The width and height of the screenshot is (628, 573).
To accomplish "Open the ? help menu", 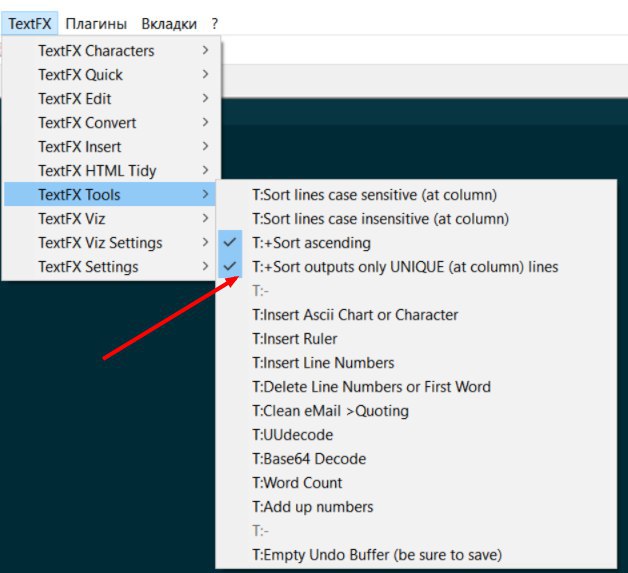I will click(215, 24).
